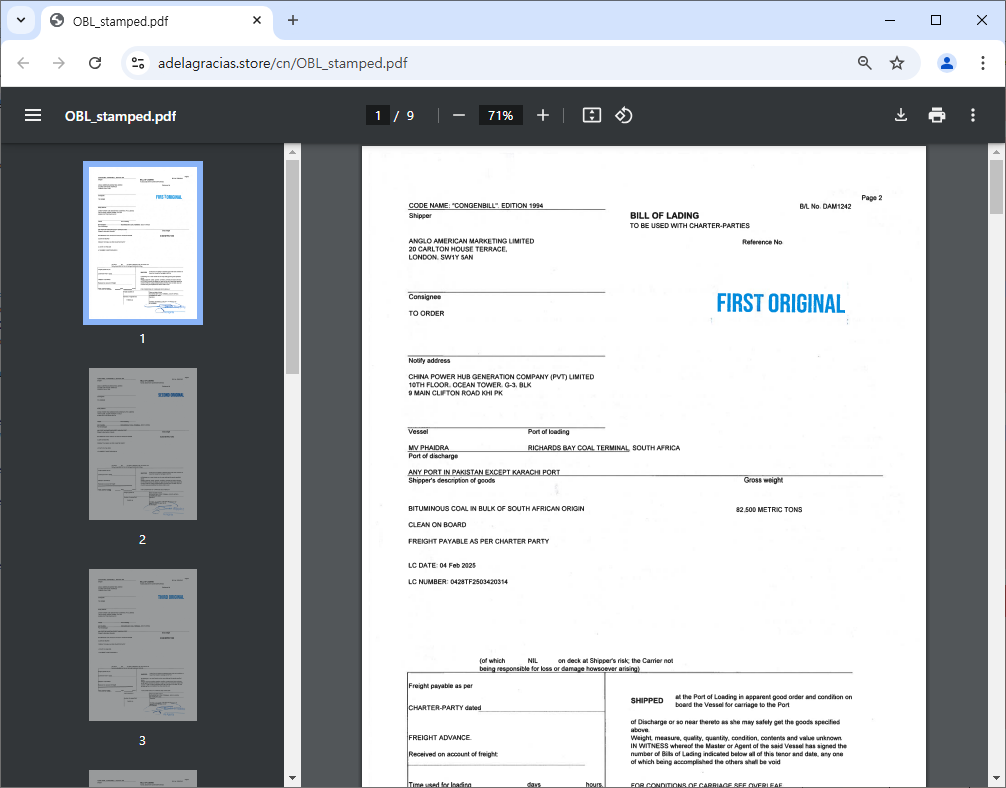The width and height of the screenshot is (1006, 788).
Task: Toggle the PDF sidebar menu icon
Action: pyautogui.click(x=33, y=116)
